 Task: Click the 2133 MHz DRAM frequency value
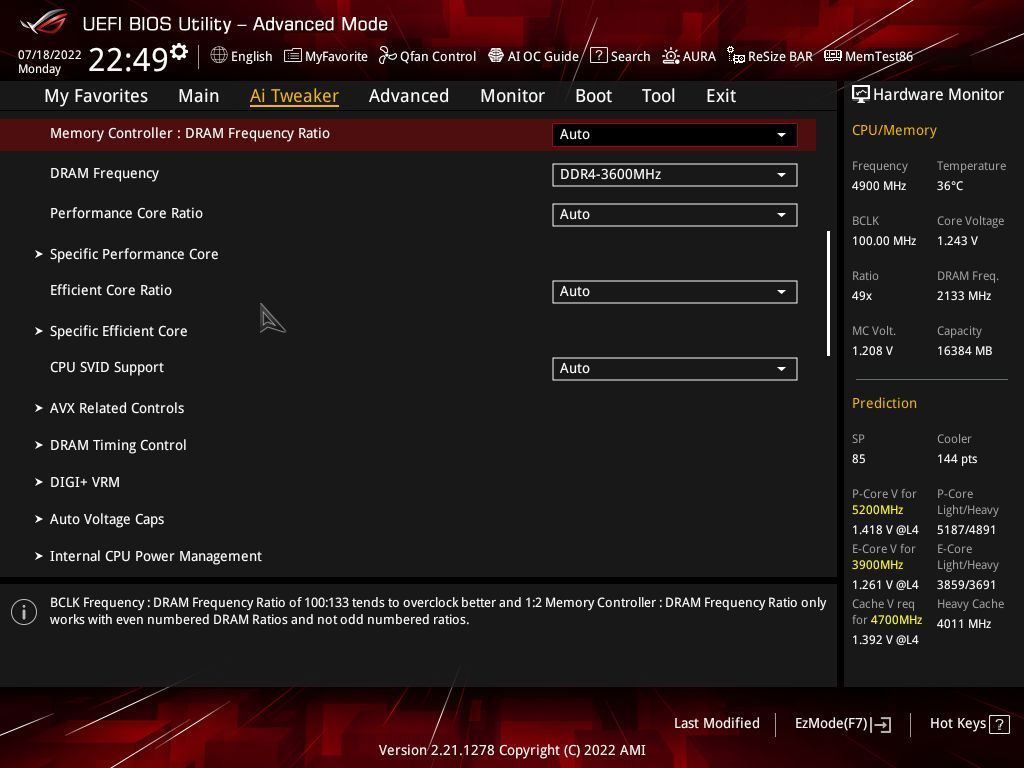(964, 296)
